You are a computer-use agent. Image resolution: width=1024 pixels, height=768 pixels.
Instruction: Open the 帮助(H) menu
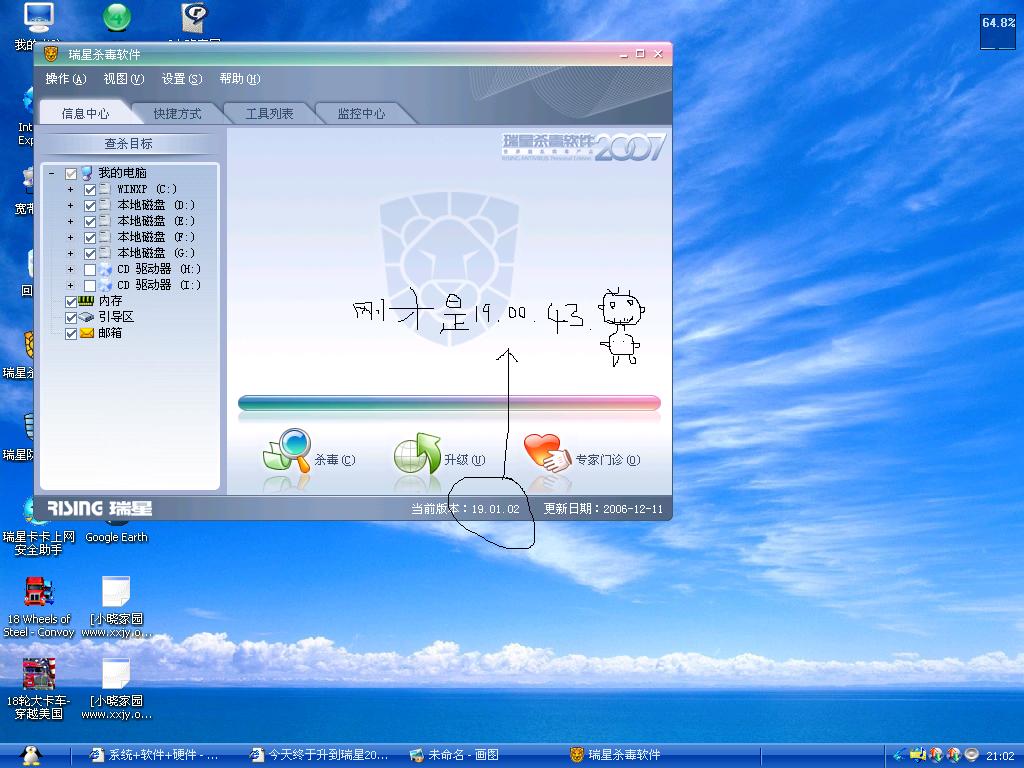[240, 79]
